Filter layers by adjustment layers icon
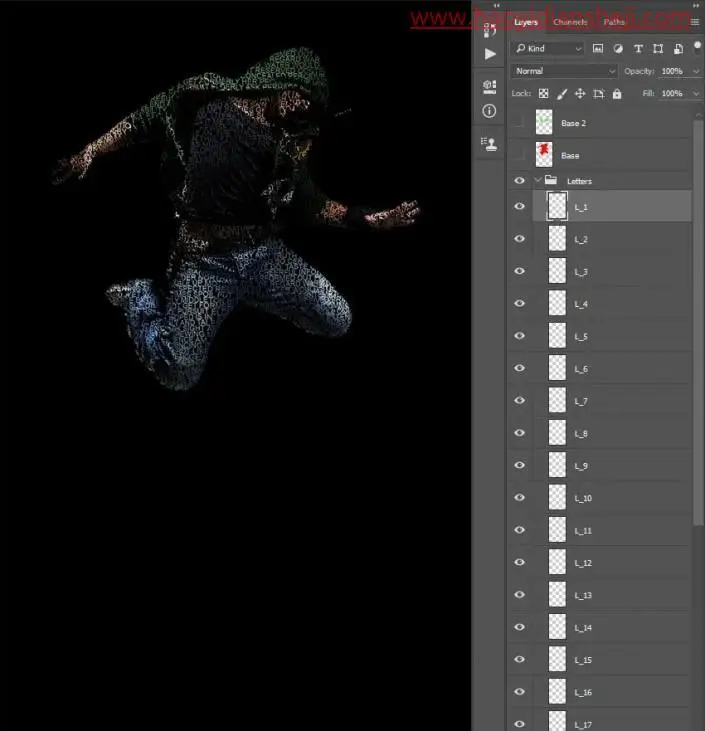The height and width of the screenshot is (731, 705). (x=618, y=48)
